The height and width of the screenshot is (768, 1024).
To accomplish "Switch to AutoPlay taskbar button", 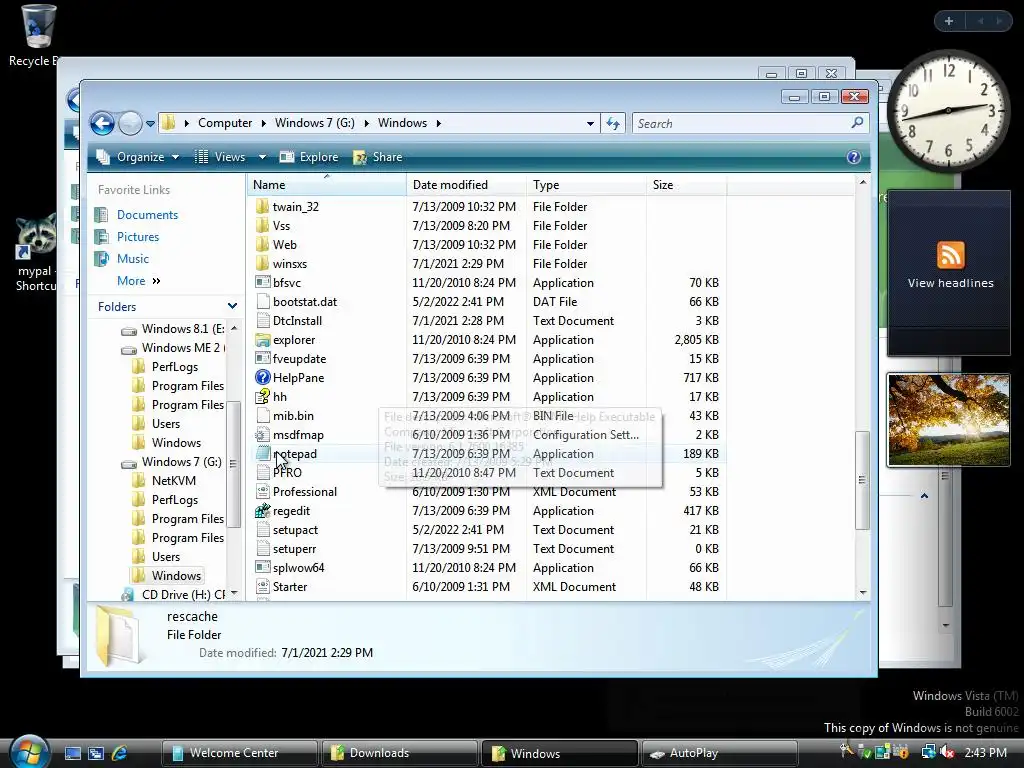I will point(718,753).
